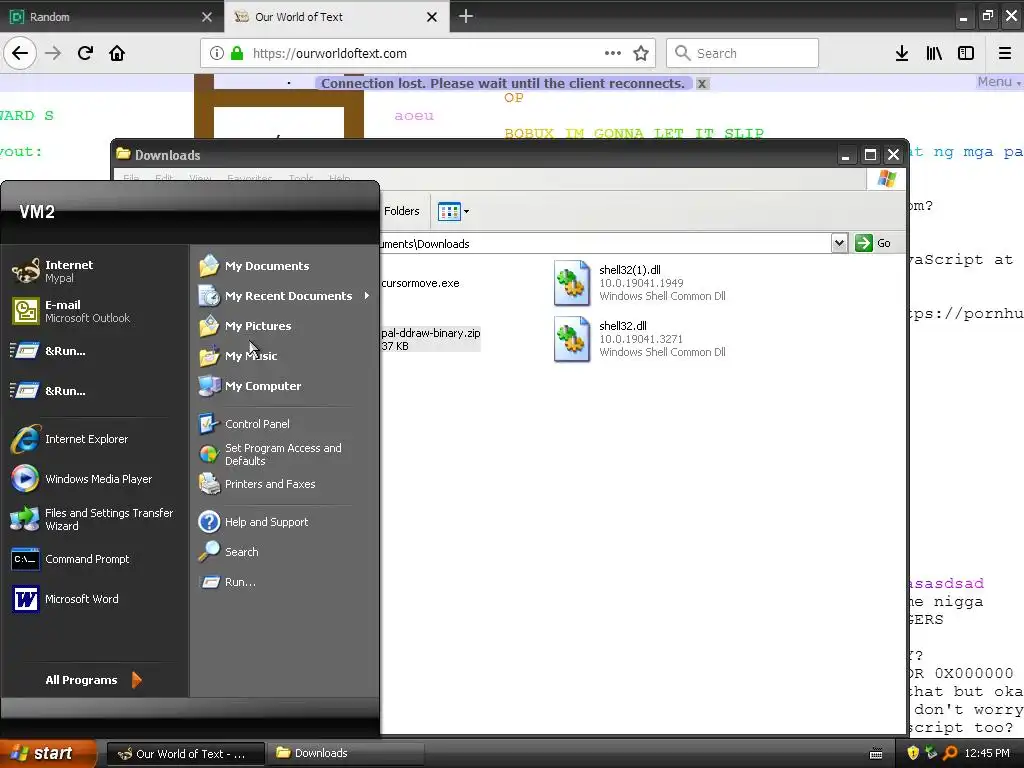Open the Firefox library icon
This screenshot has height=768, width=1024.
[x=934, y=53]
